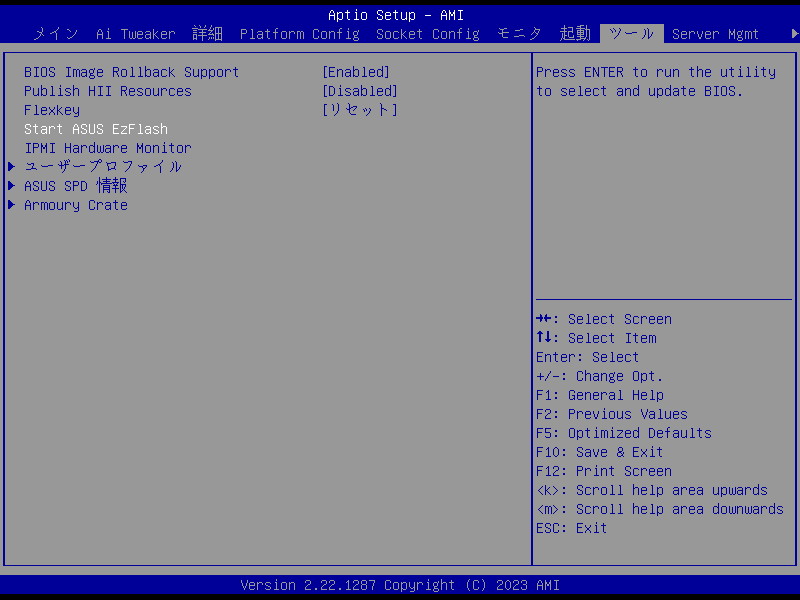Click the F12: Print Screen hint
Screen dimensions: 800x600
point(604,471)
